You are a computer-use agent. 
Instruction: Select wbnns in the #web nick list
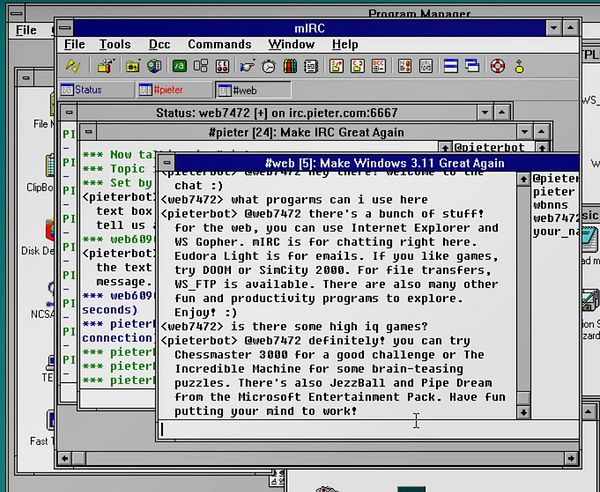pos(550,205)
